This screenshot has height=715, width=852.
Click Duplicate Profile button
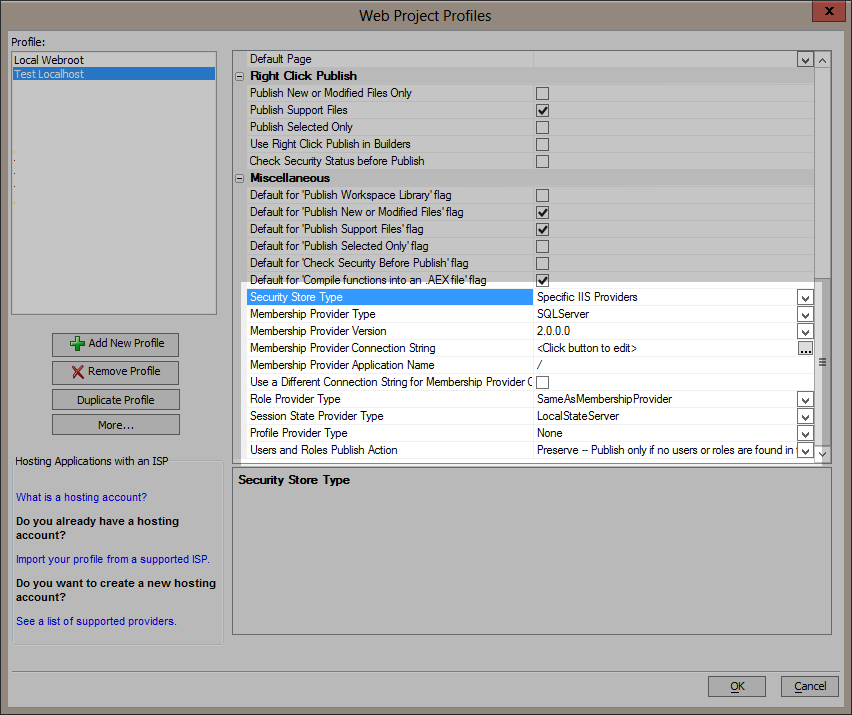coord(115,400)
